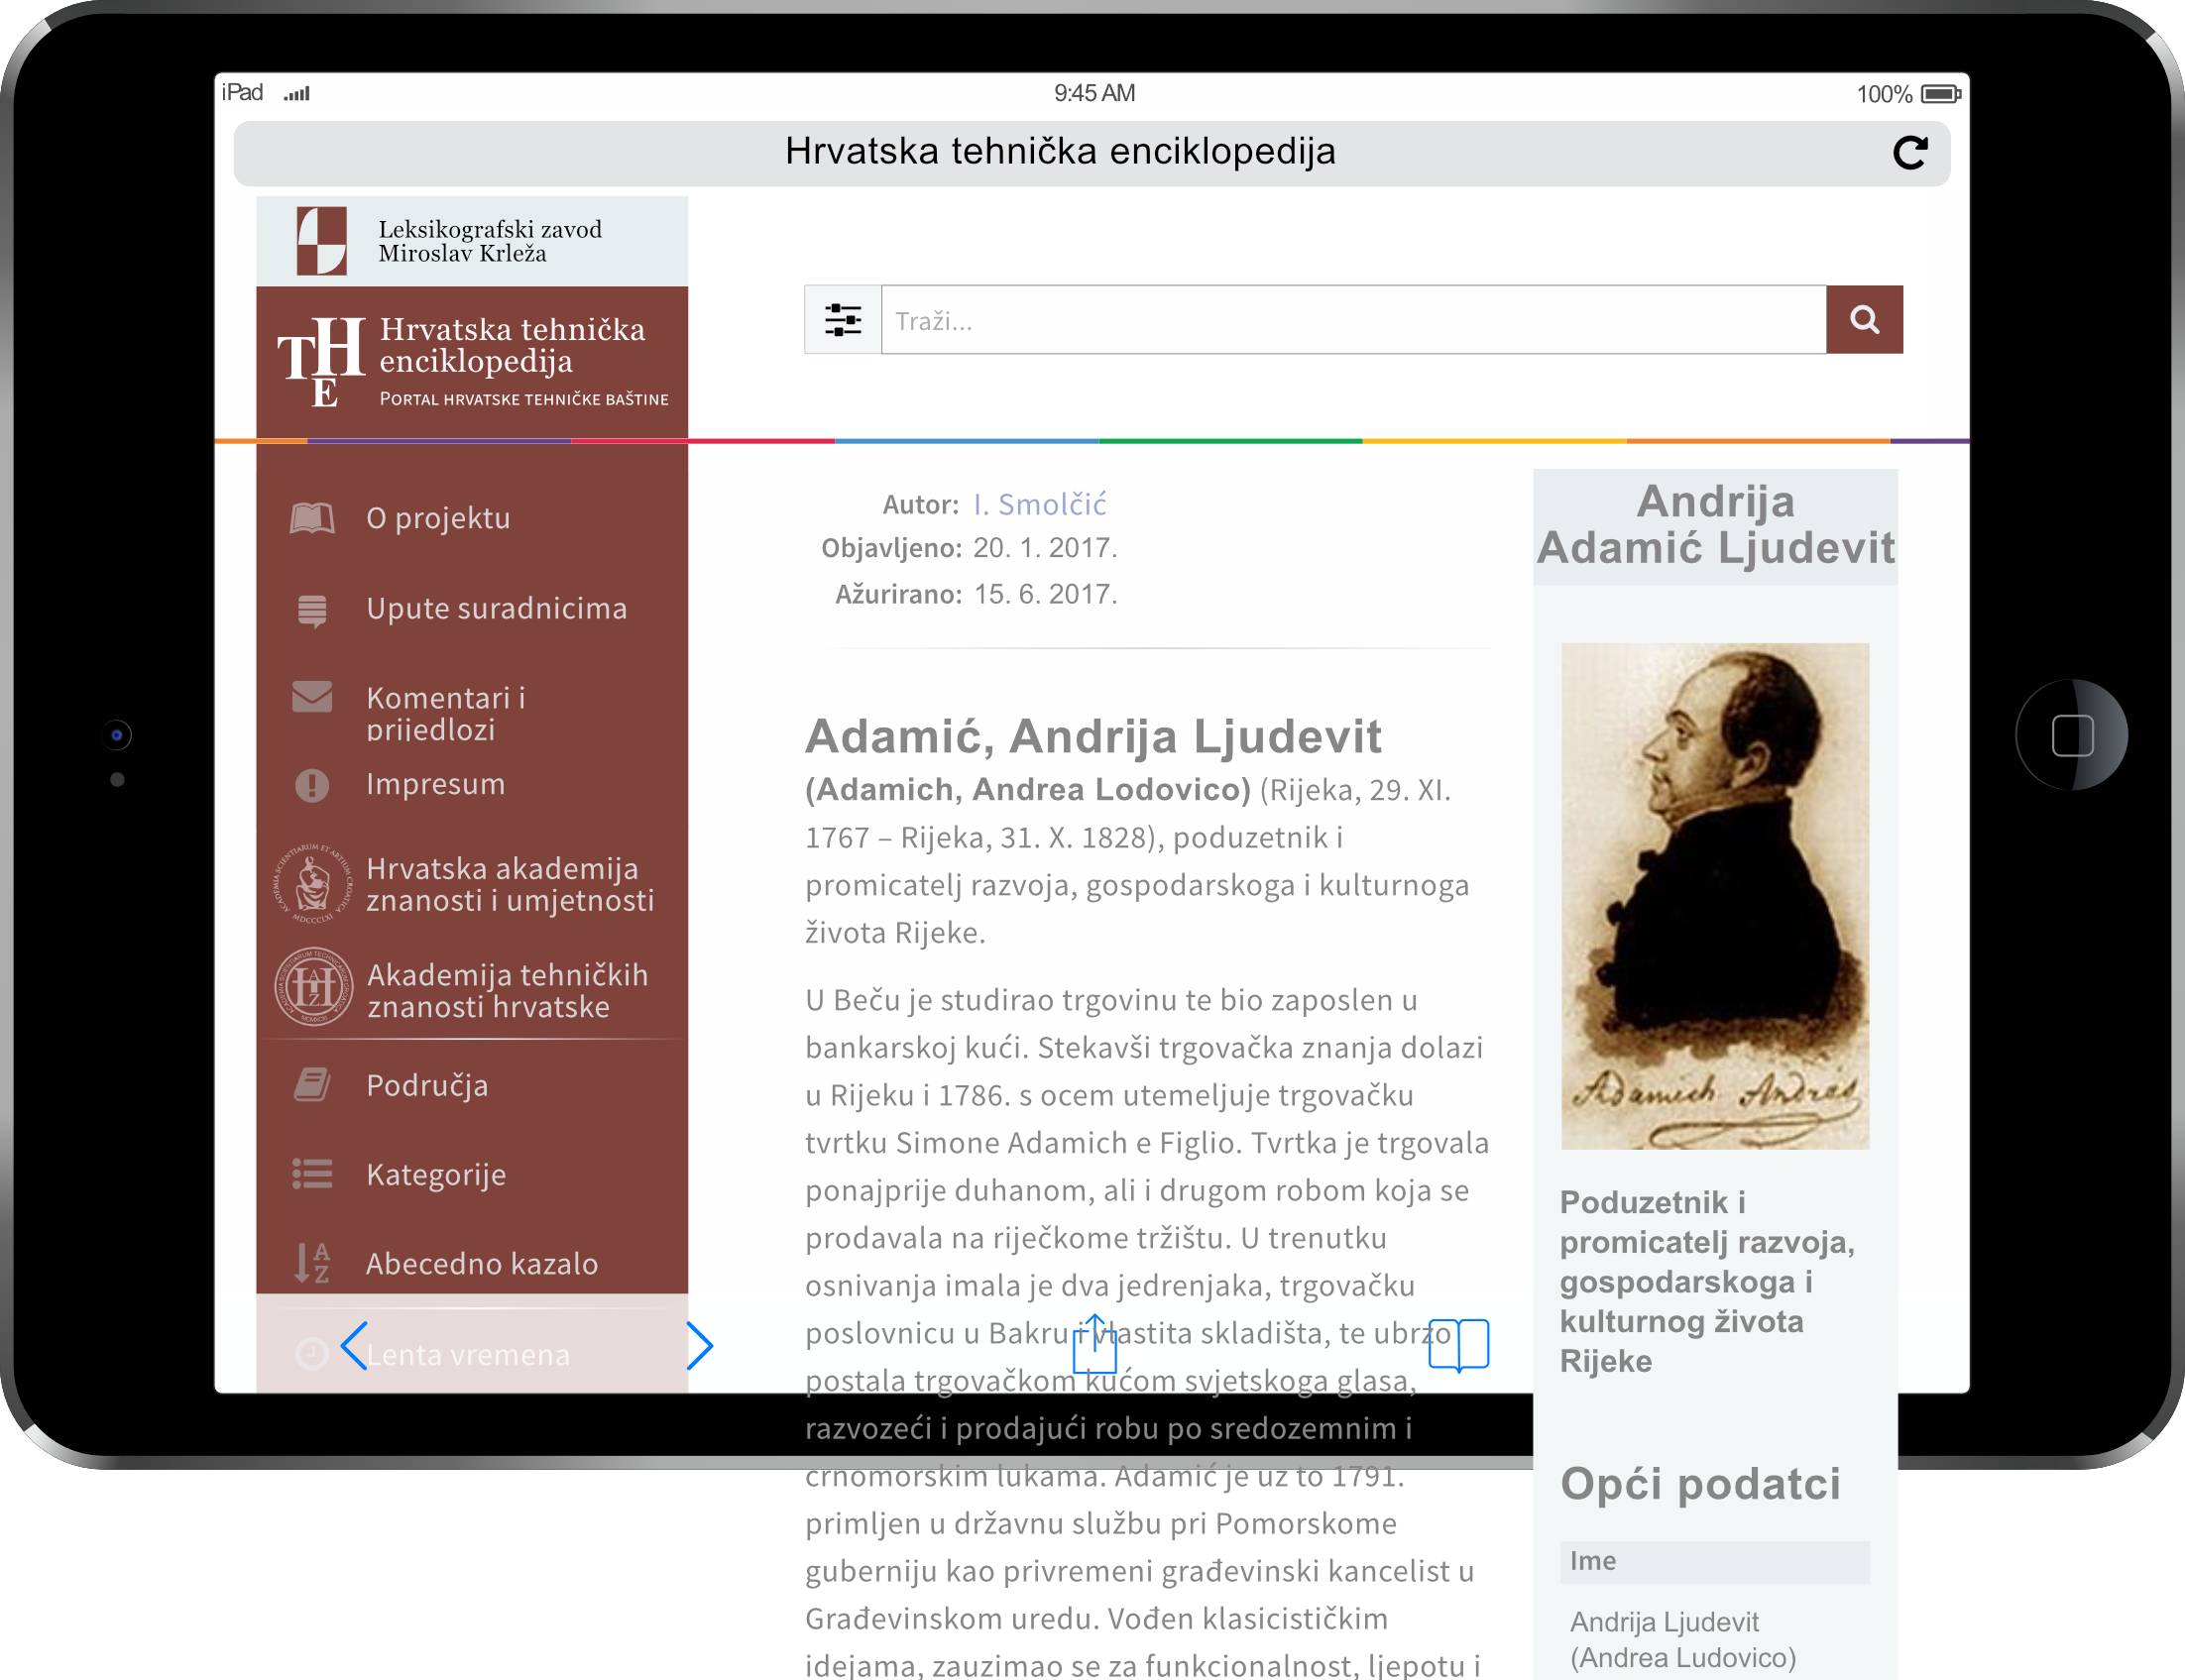The width and height of the screenshot is (2185, 1680).
Task: Open the bookmarks book icon
Action: tap(1458, 1345)
